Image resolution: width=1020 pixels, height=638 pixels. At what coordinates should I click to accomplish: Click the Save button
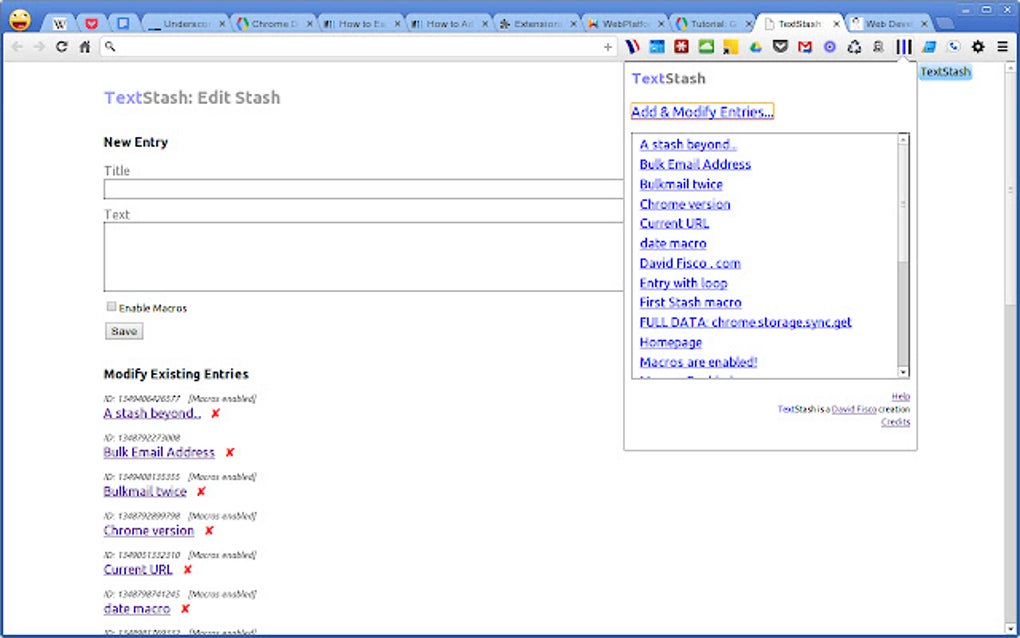pos(122,330)
